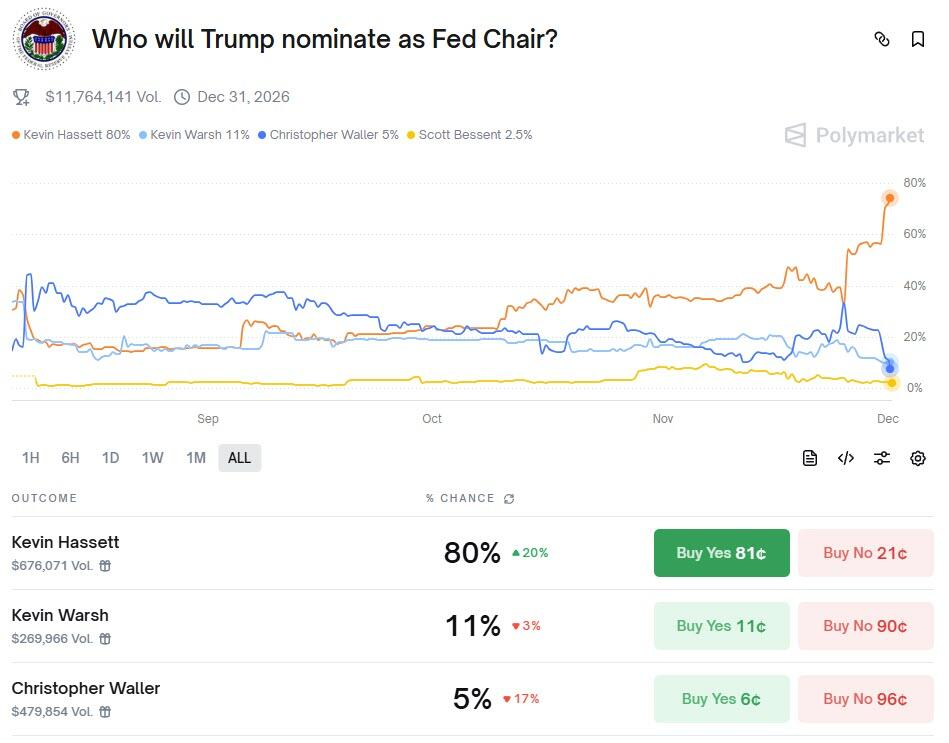The height and width of the screenshot is (743, 949).
Task: Open chart settings gear icon
Action: point(918,458)
